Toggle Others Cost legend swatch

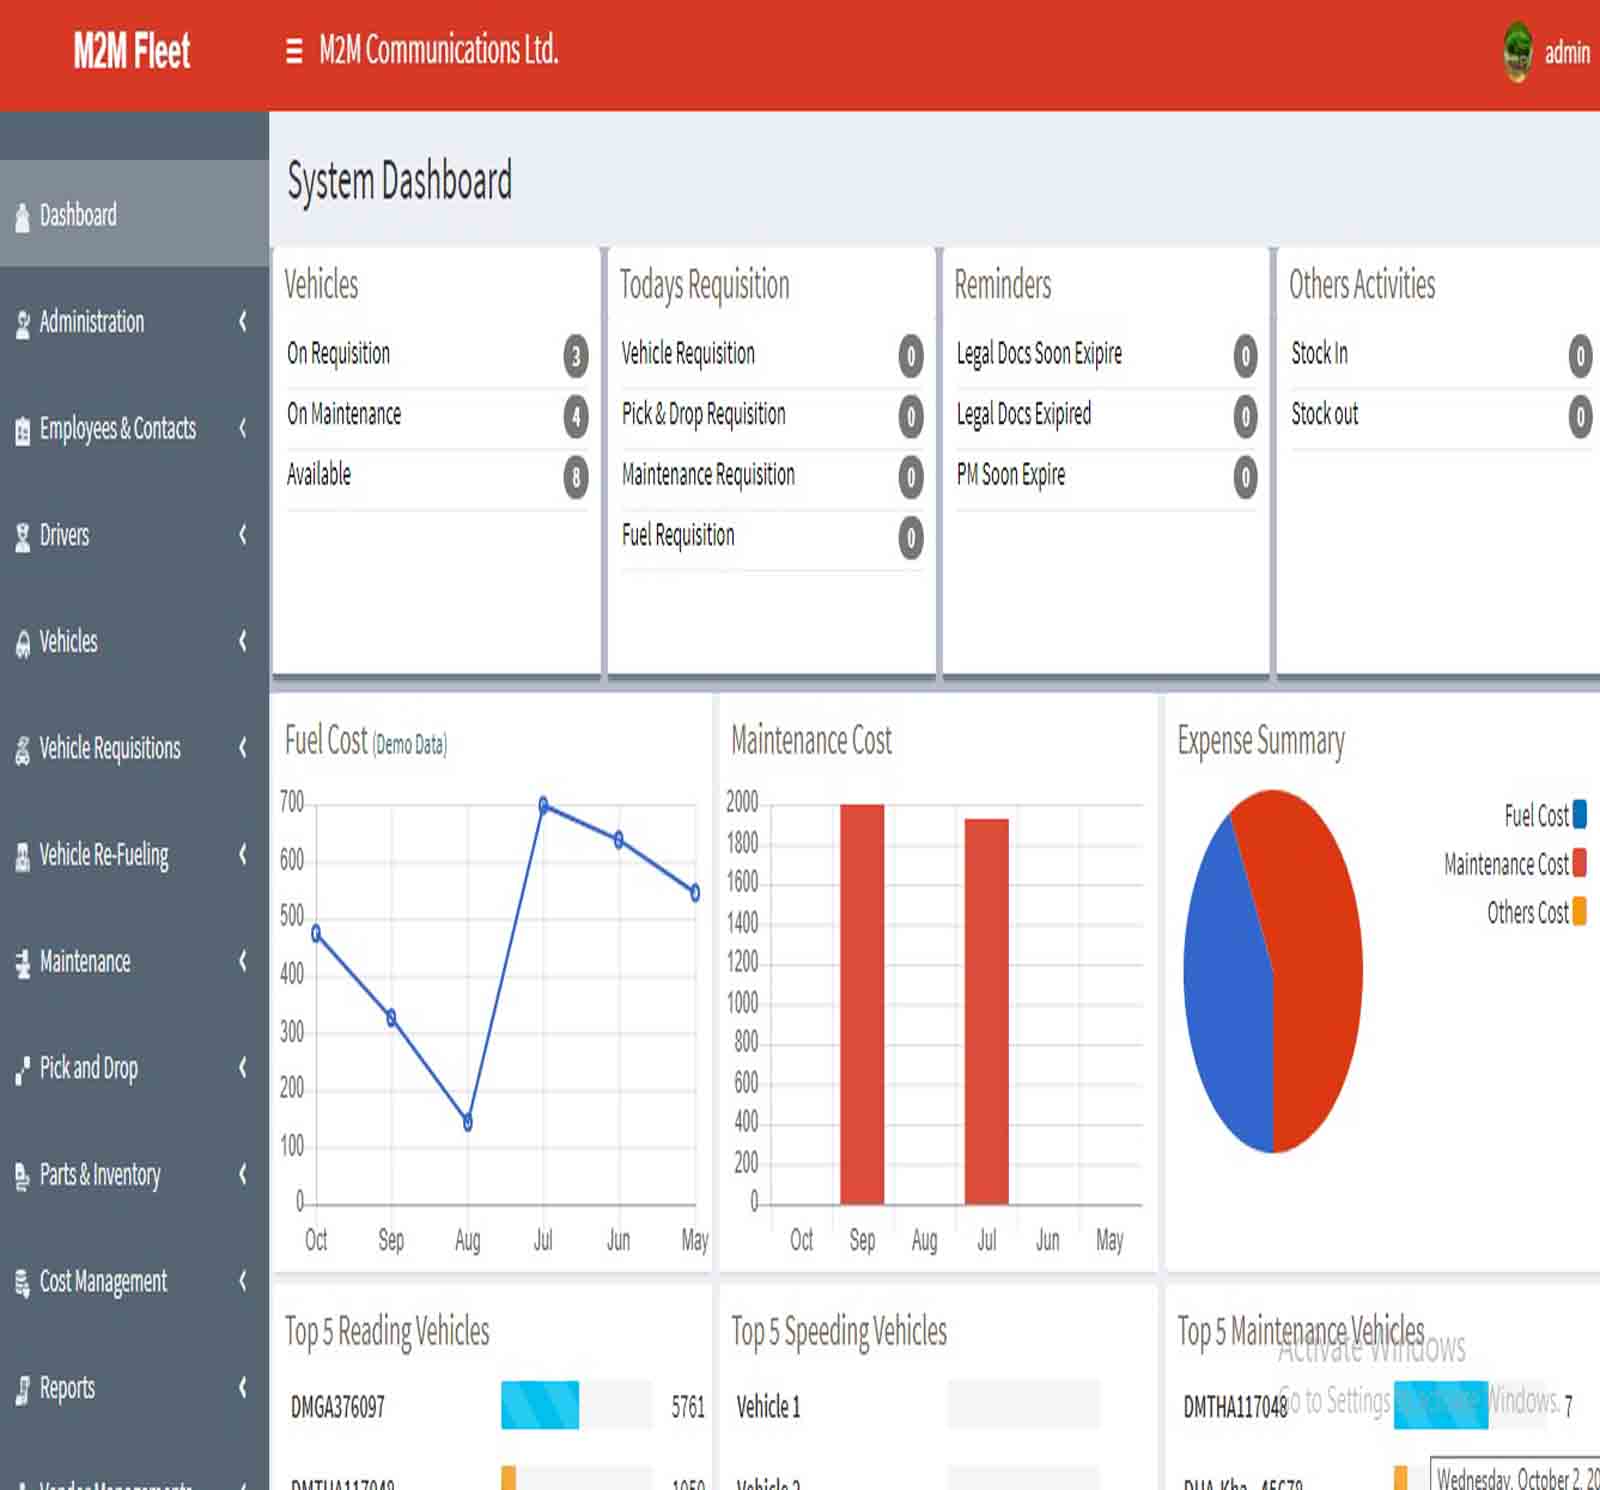(1579, 911)
